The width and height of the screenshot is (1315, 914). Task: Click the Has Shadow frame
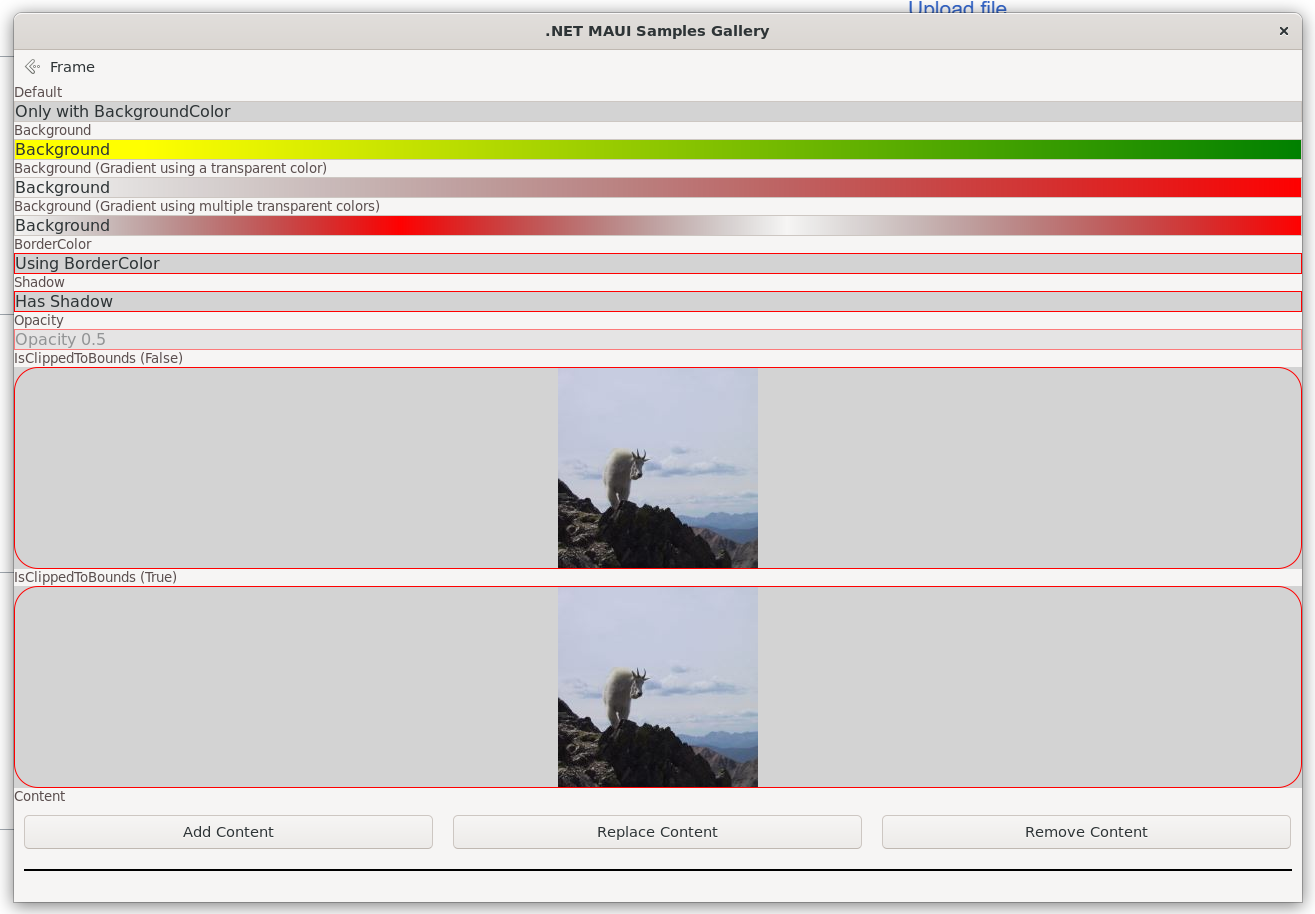click(657, 302)
